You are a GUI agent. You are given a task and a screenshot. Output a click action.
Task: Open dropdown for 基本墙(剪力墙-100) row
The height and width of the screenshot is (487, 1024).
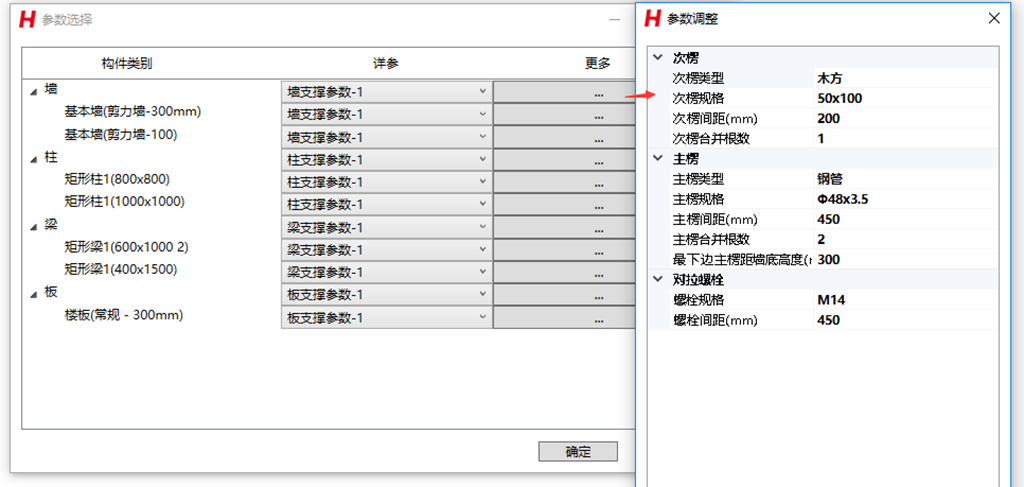[483, 137]
